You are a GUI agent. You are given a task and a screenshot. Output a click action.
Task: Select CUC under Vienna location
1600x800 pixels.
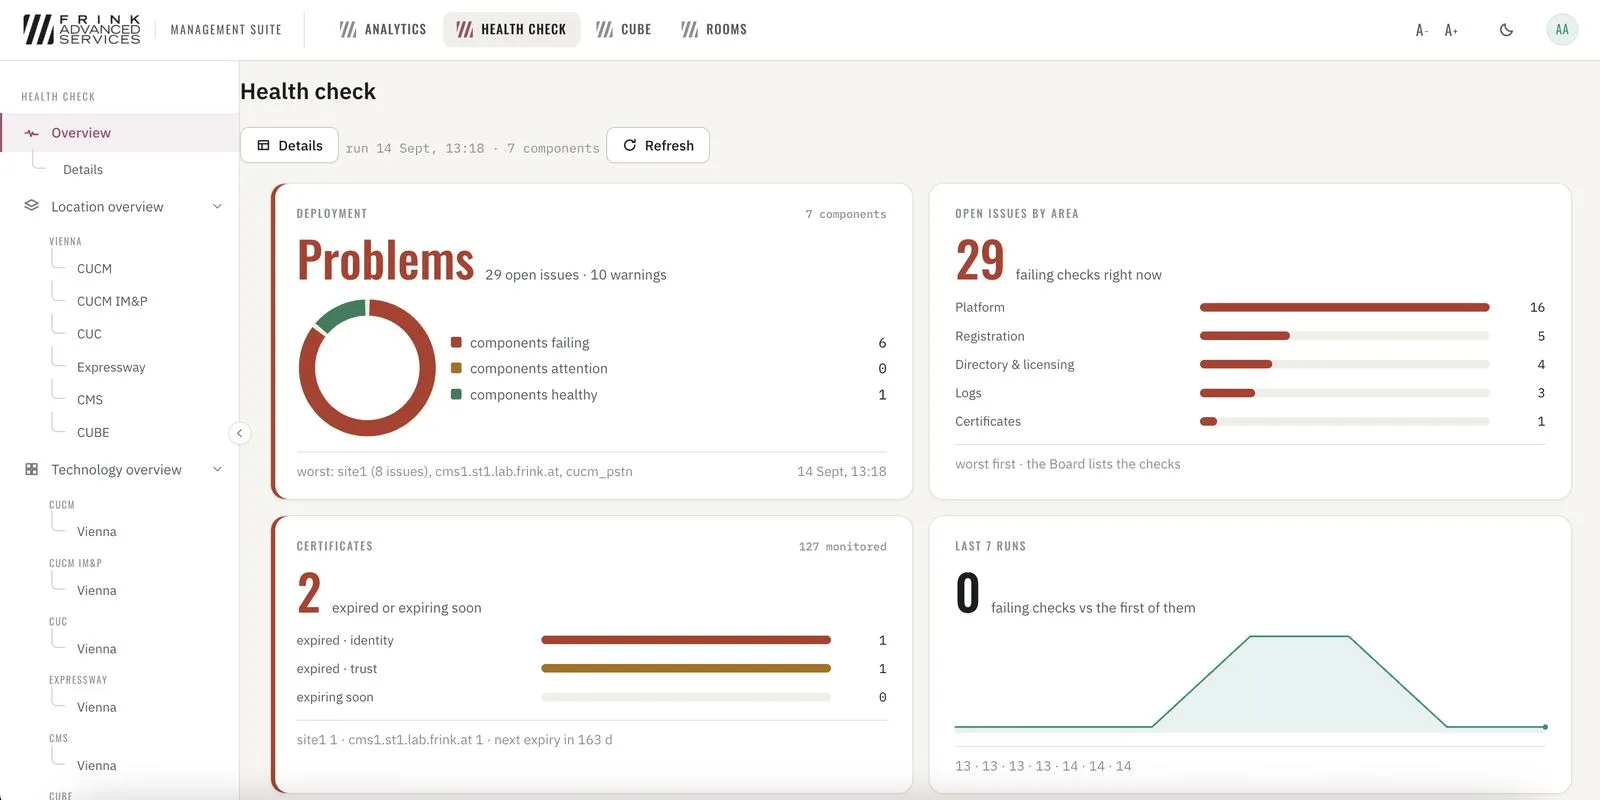89,334
